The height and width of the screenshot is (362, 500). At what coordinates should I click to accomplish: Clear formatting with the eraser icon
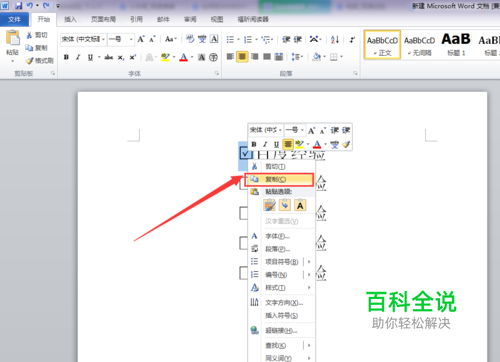tap(190, 39)
